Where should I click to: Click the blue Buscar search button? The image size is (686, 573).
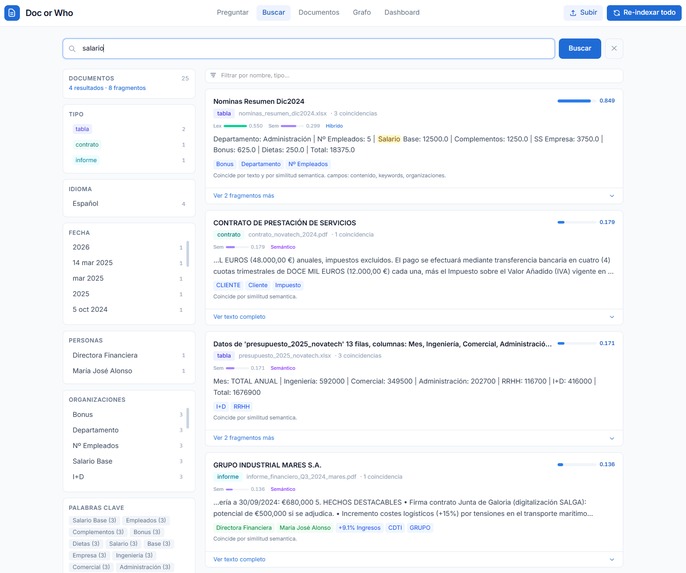tap(580, 49)
